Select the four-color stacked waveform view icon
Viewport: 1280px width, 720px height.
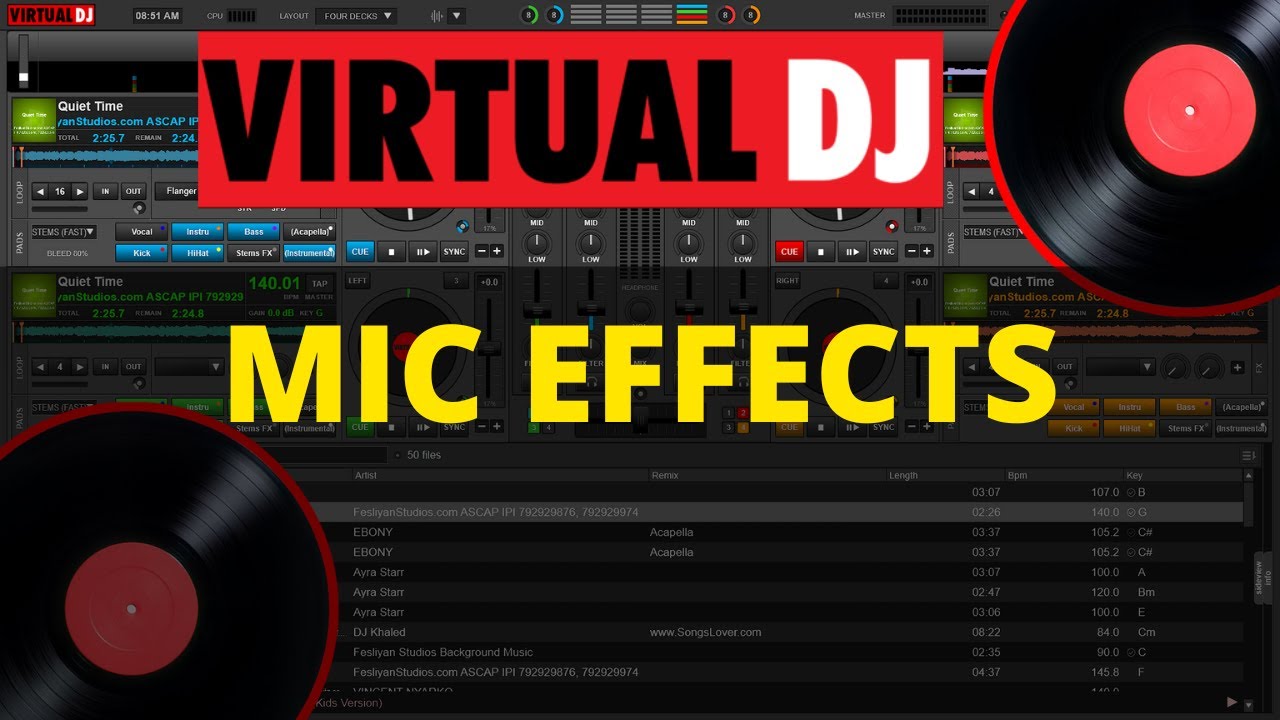coord(691,15)
